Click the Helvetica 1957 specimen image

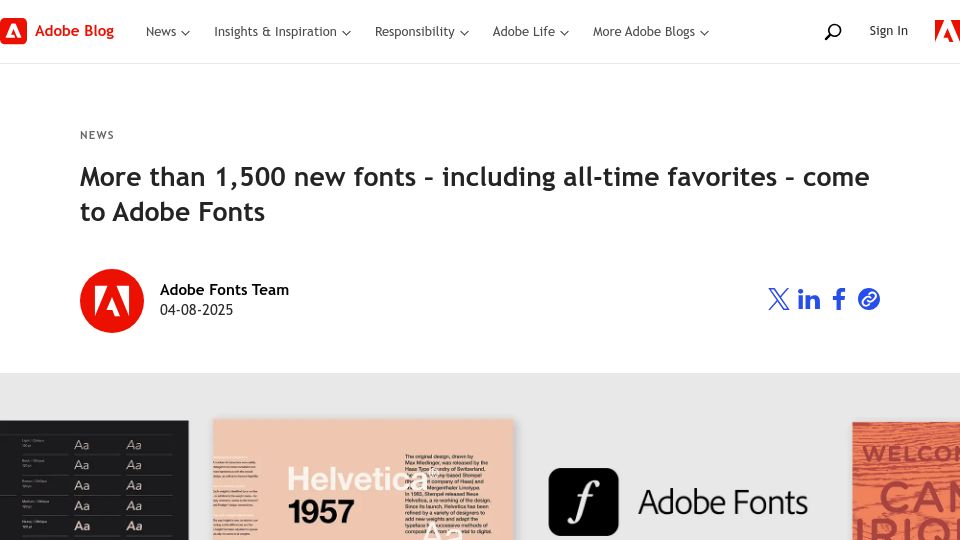[363, 479]
